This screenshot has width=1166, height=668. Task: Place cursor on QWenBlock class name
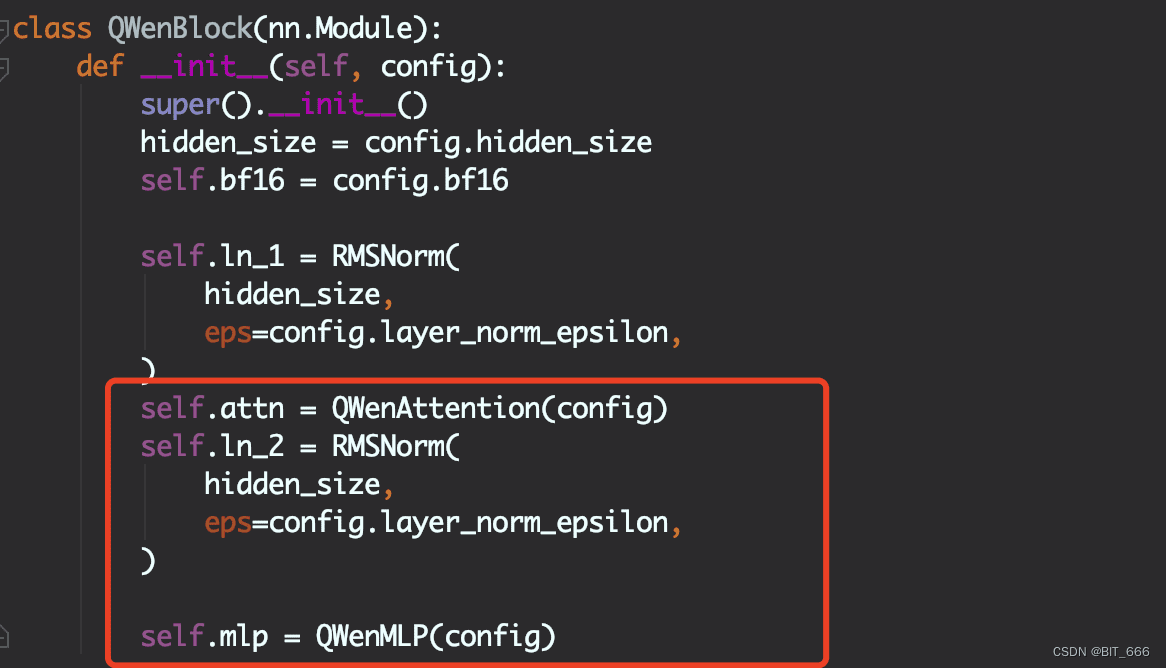180,29
